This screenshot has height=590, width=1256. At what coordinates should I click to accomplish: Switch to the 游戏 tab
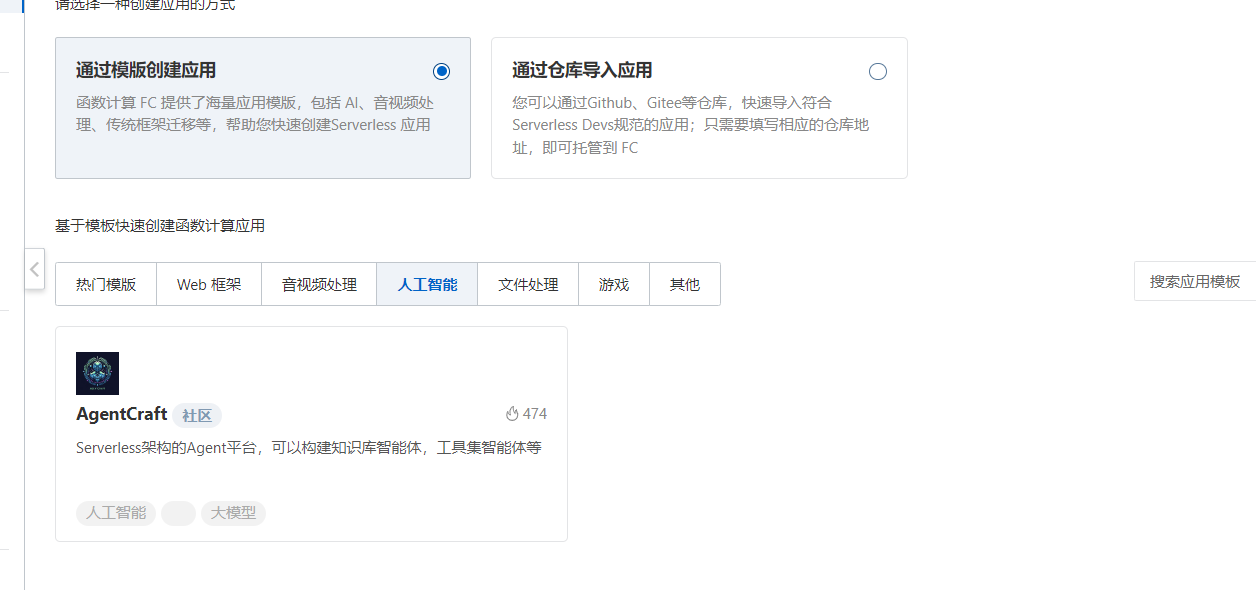pos(614,284)
